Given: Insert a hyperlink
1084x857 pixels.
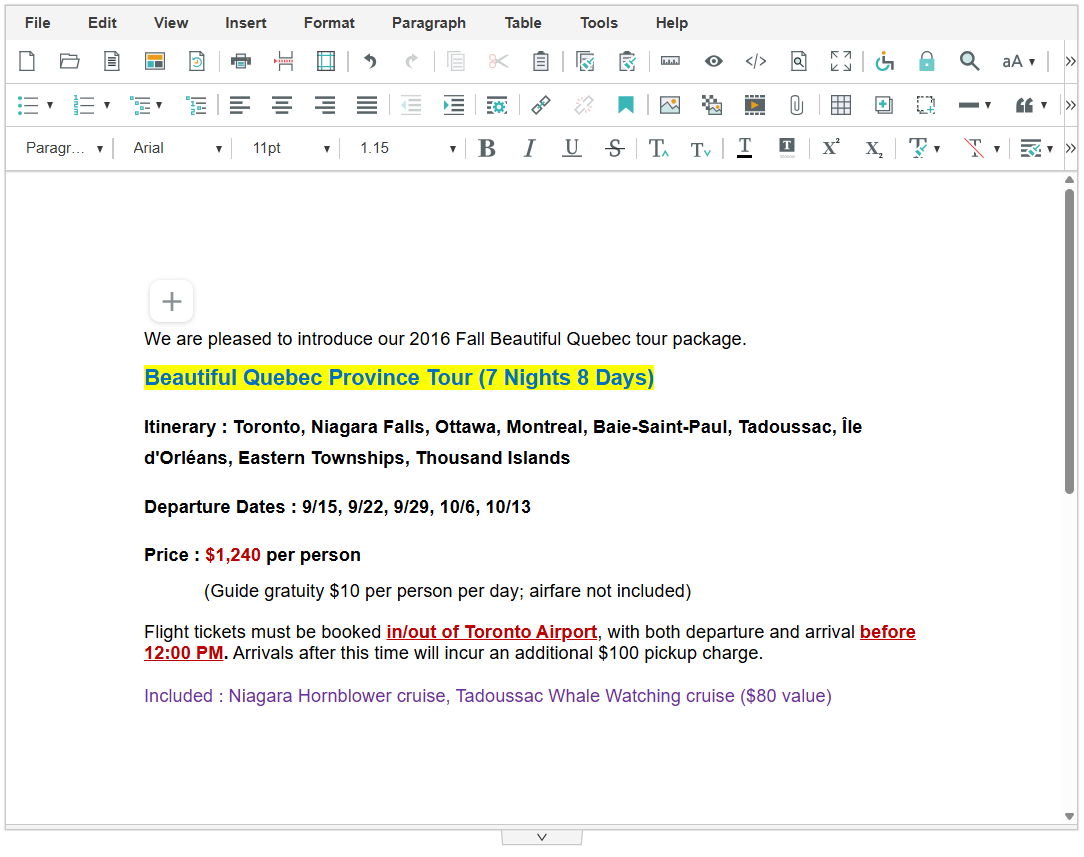Looking at the screenshot, I should 541,105.
